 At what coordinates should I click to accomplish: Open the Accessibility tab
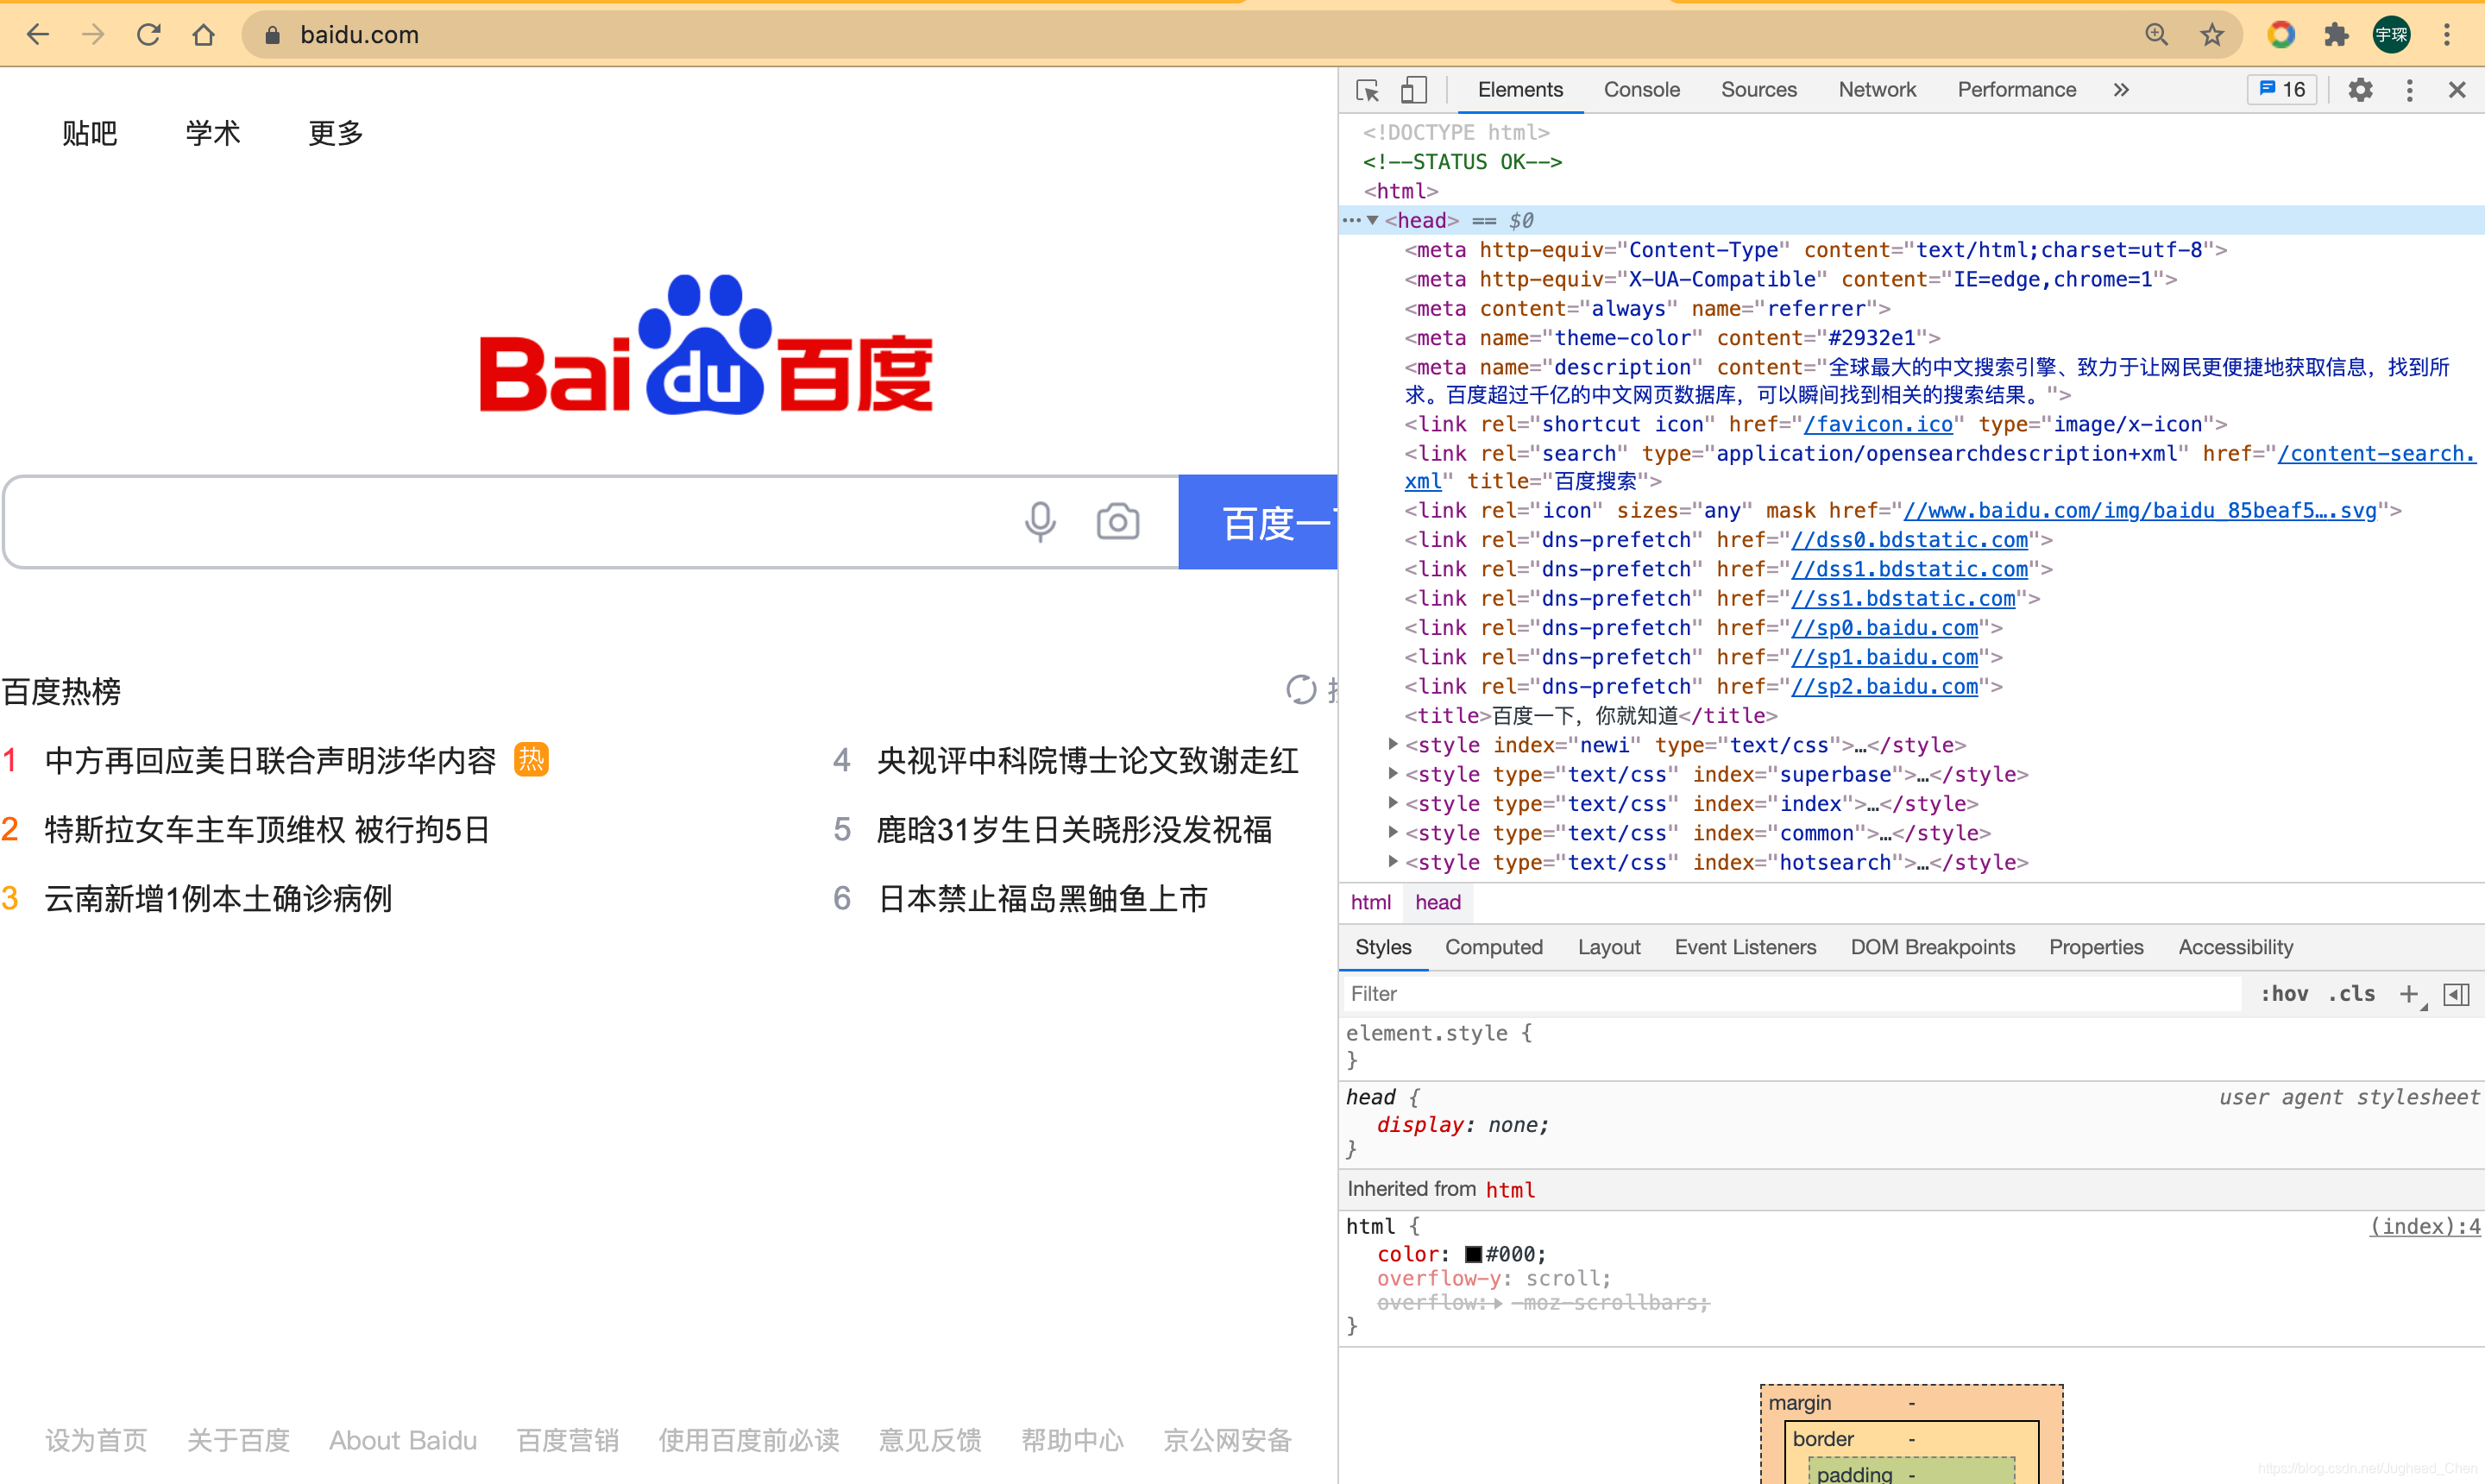(x=2235, y=947)
